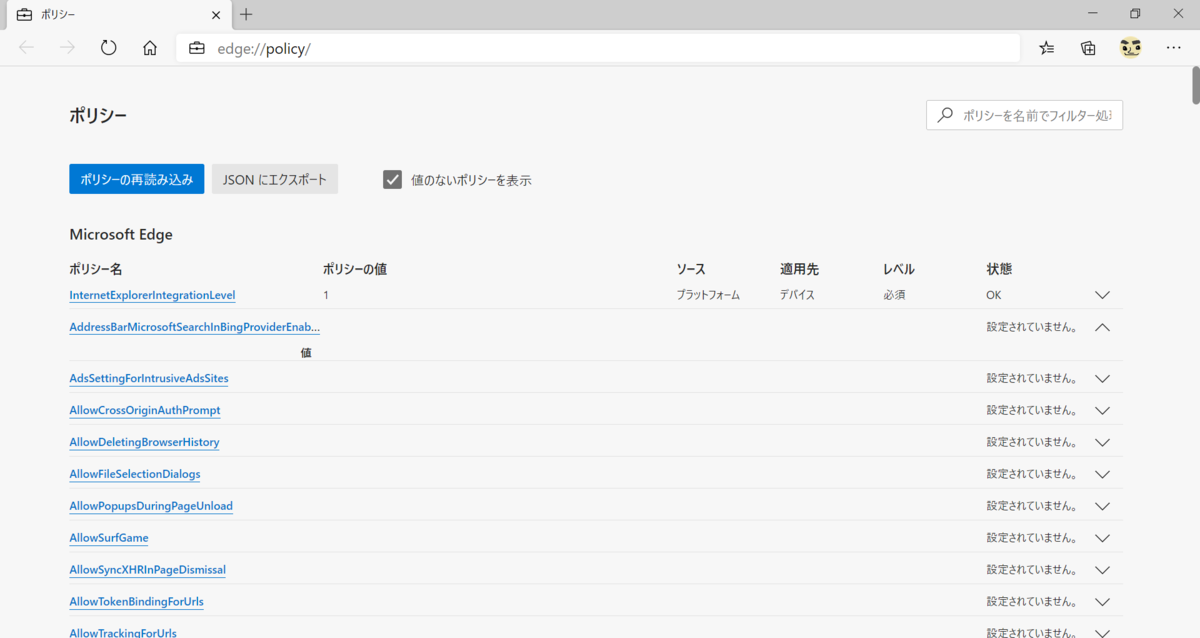The height and width of the screenshot is (638, 1200).
Task: Open AllowSyncXHRInPageDismissal link
Action: 147,570
